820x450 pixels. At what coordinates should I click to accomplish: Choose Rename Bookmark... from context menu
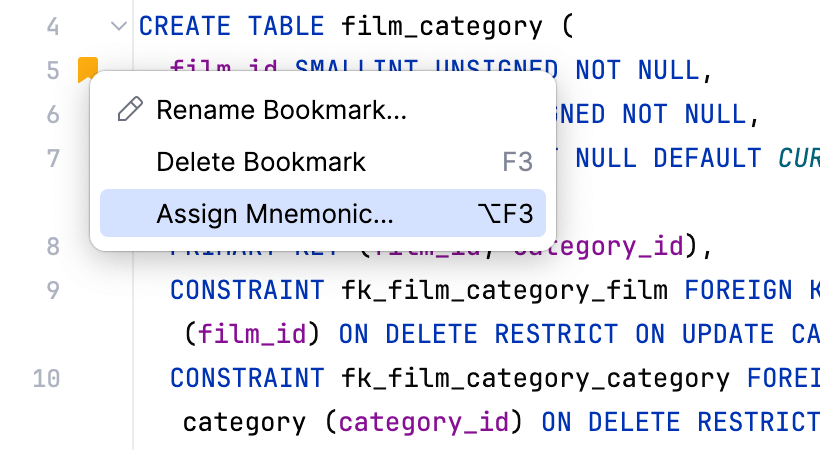point(281,110)
